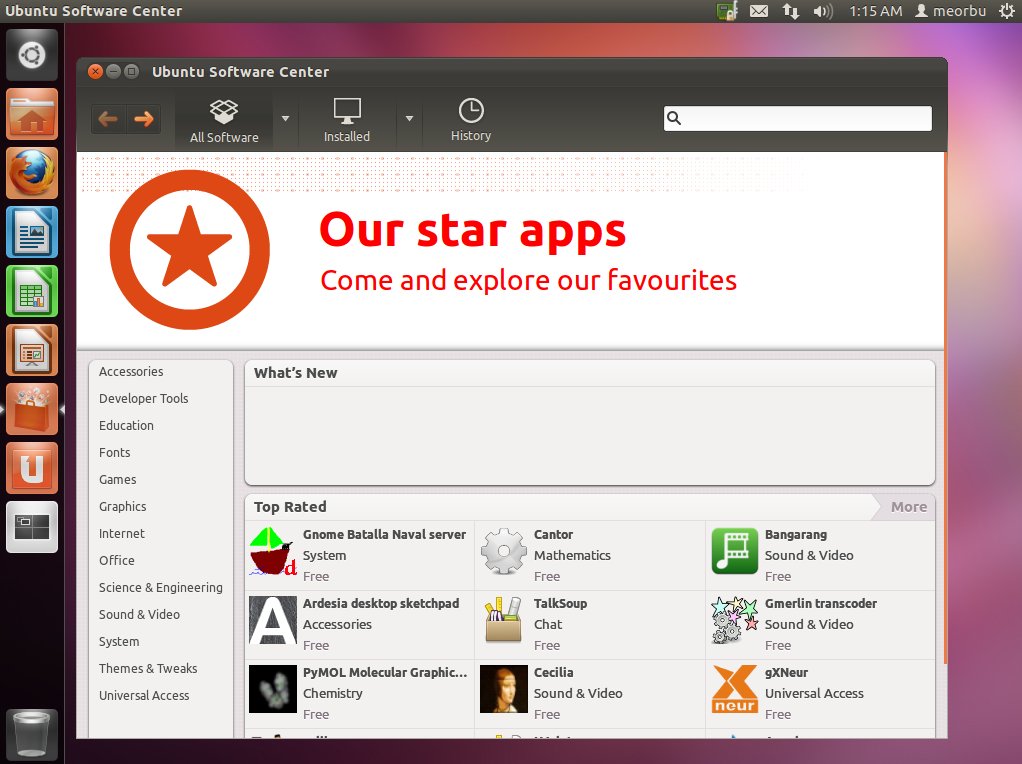1022x764 pixels.
Task: Click the Gnome Batalla Naval server boat icon
Action: click(x=272, y=551)
